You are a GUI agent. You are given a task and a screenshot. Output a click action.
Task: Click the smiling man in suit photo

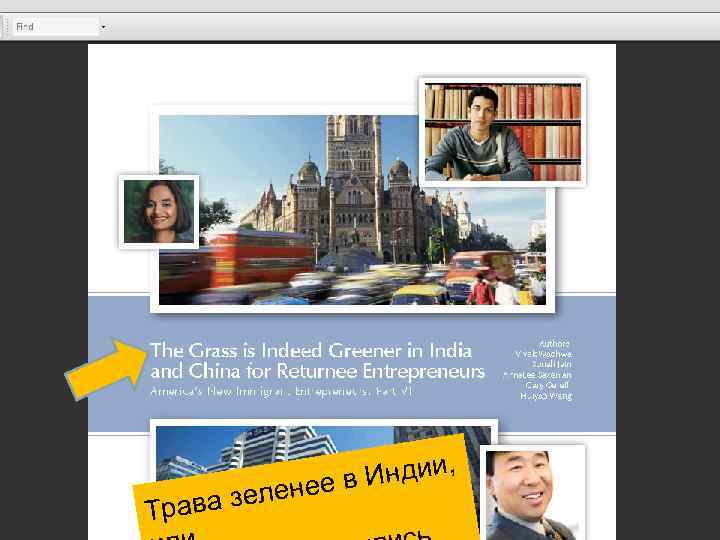pyautogui.click(x=533, y=494)
